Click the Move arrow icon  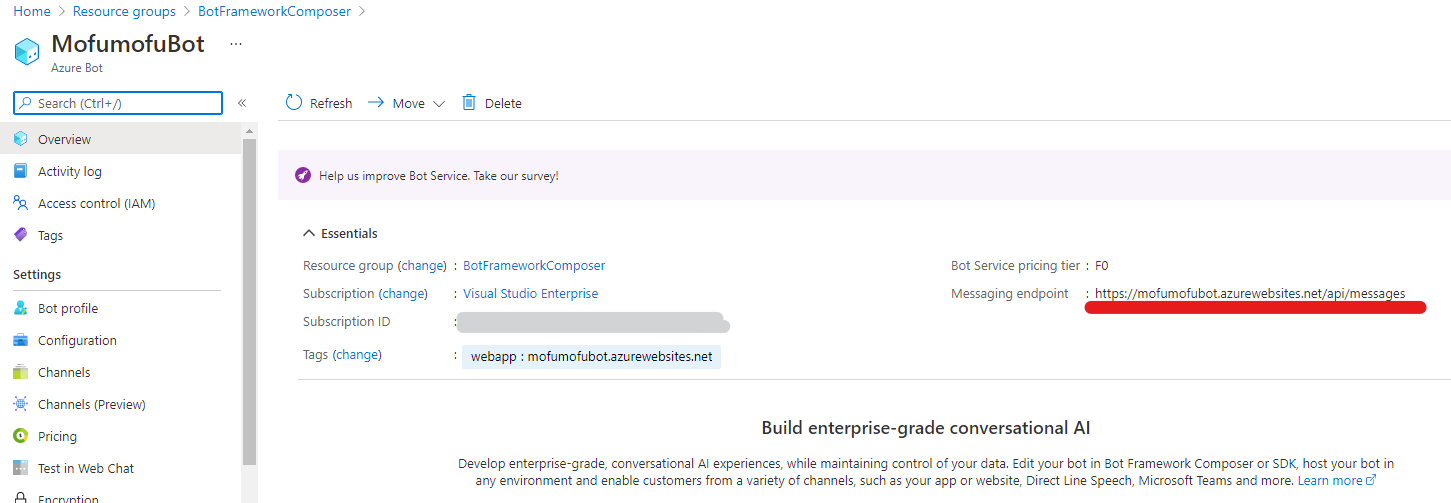(376, 102)
